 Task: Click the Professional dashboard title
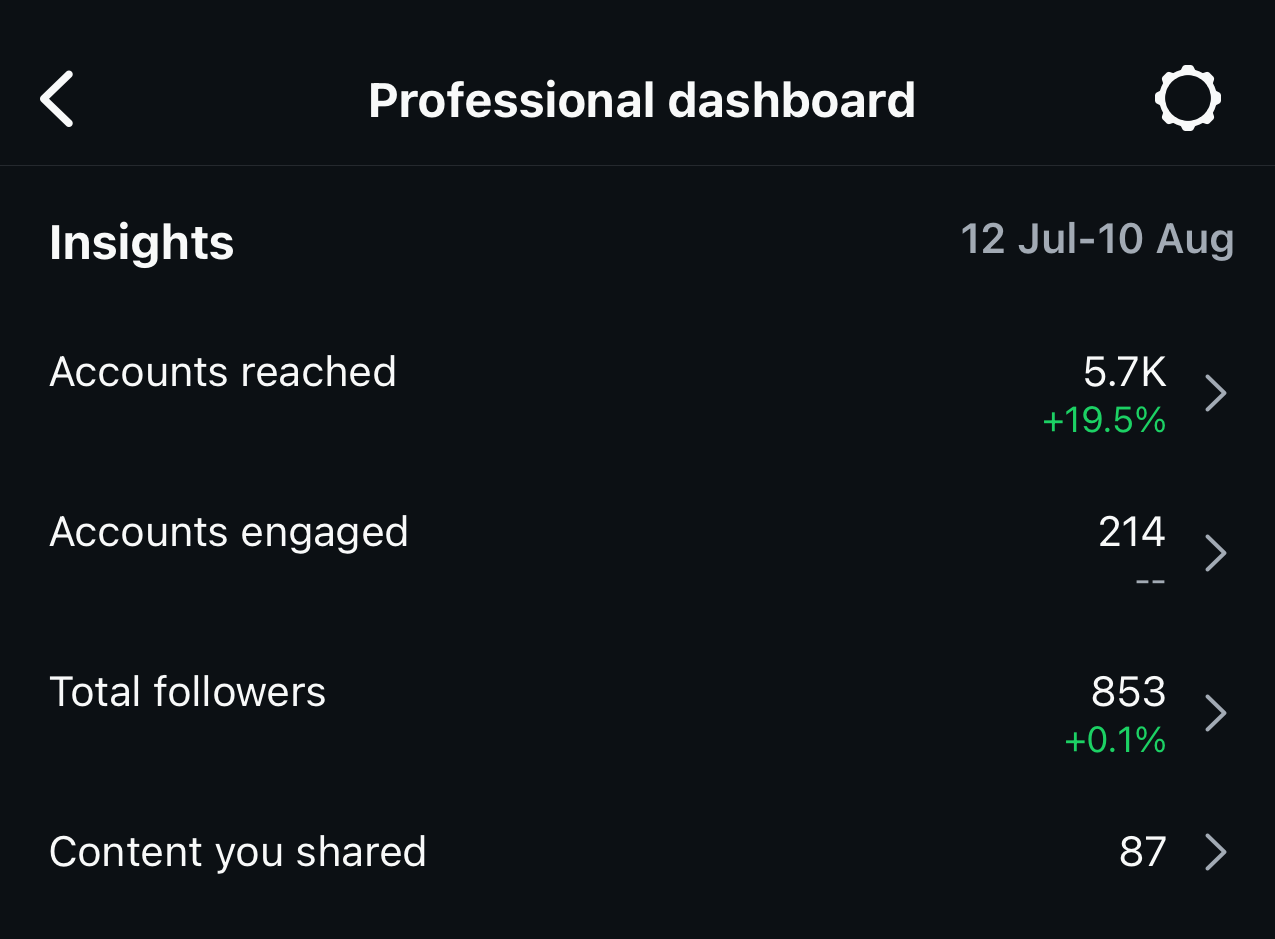pos(641,101)
